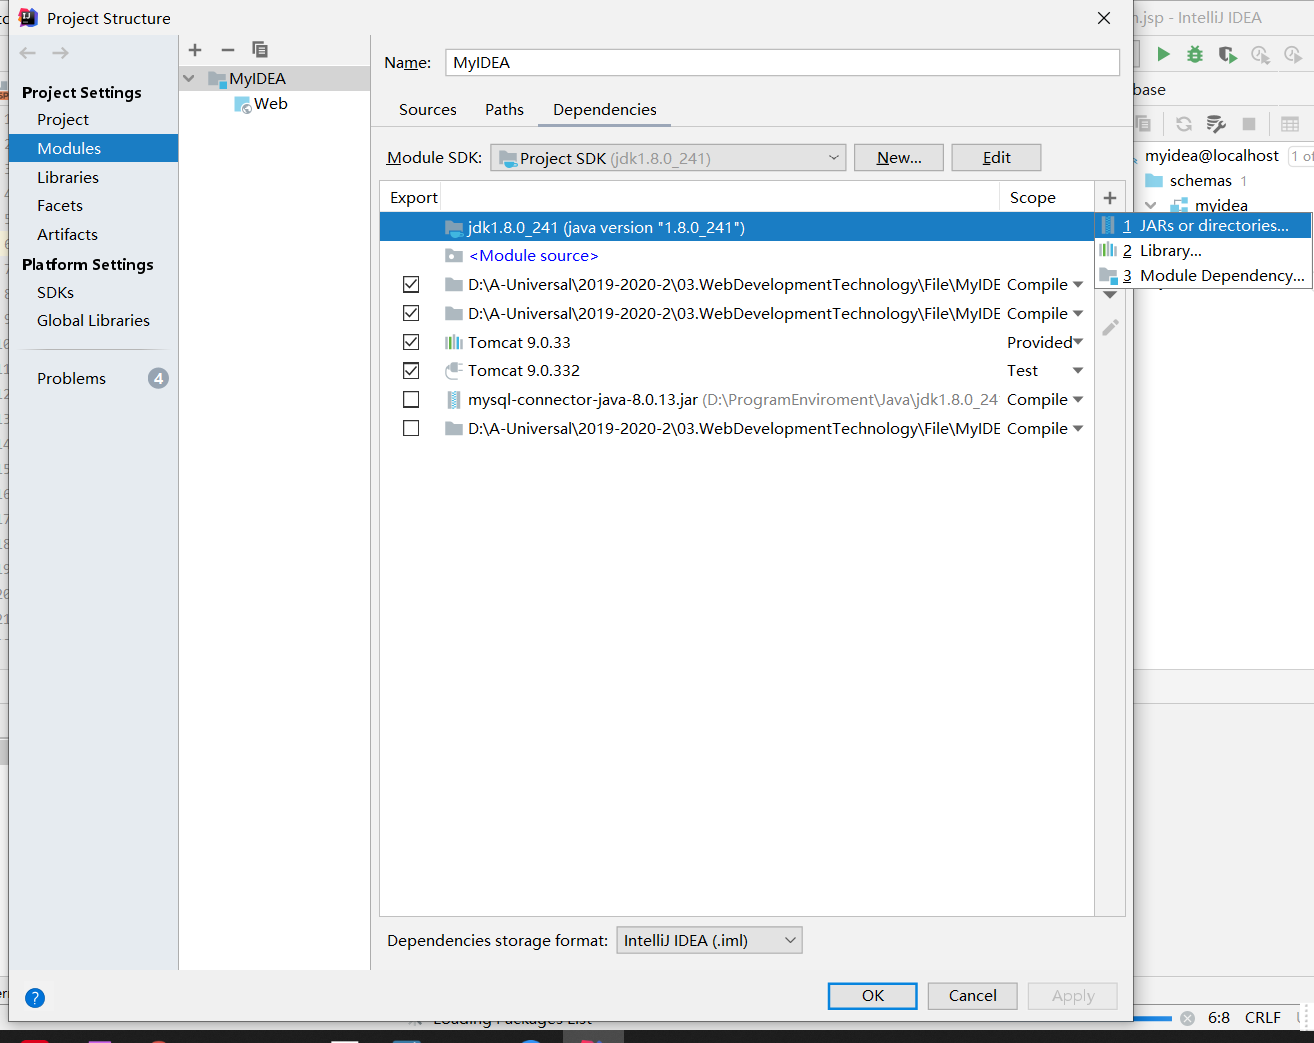Select the jdk1.8.0_241 dependency row

[737, 227]
